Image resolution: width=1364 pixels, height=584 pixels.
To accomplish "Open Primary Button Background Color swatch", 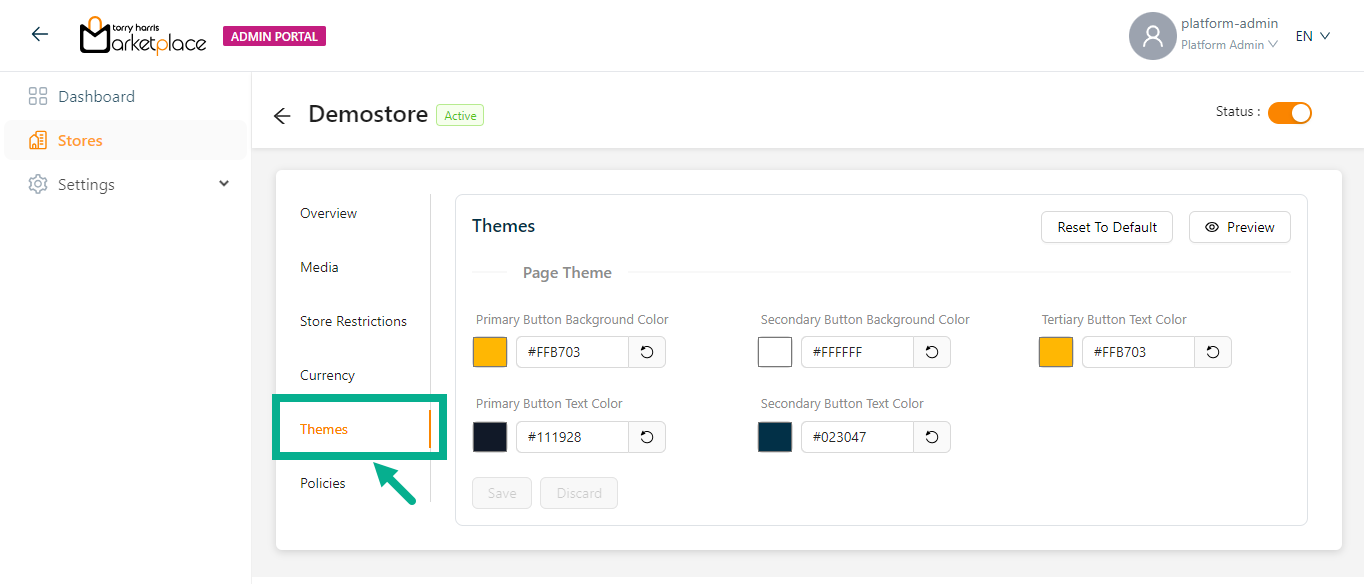I will pos(490,352).
